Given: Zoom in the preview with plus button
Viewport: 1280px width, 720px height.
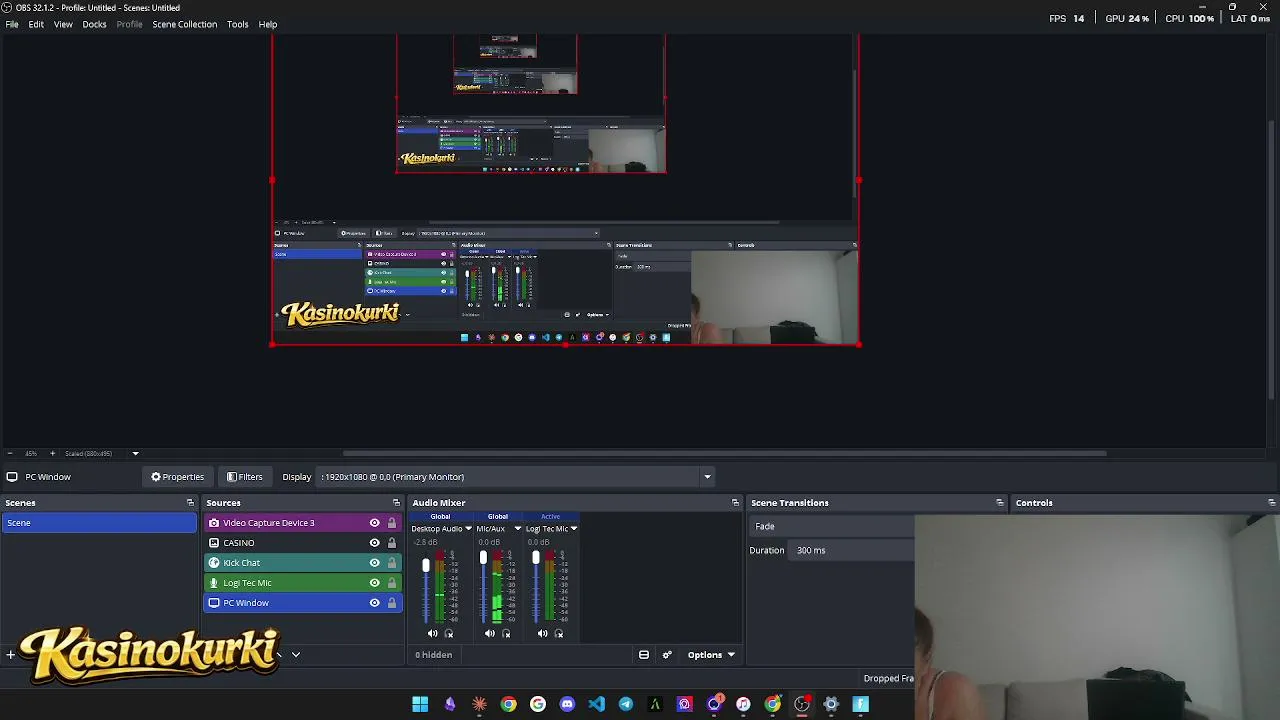Looking at the screenshot, I should pyautogui.click(x=52, y=454).
